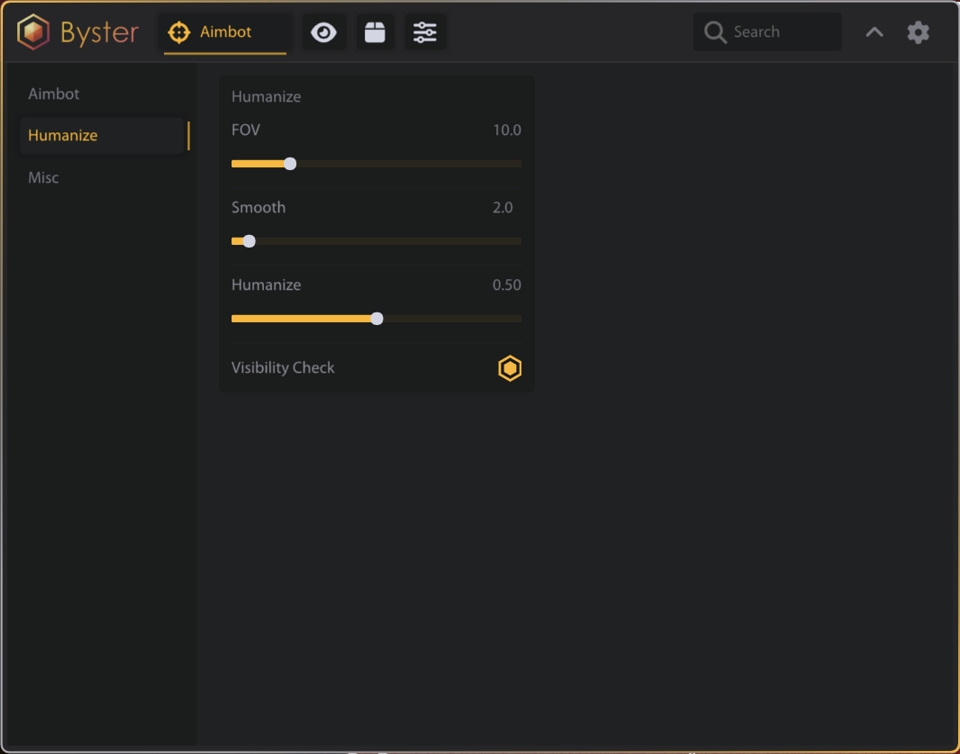Screen dimensions: 960x754
Task: Click the Smooth slider handle
Action: click(x=249, y=241)
